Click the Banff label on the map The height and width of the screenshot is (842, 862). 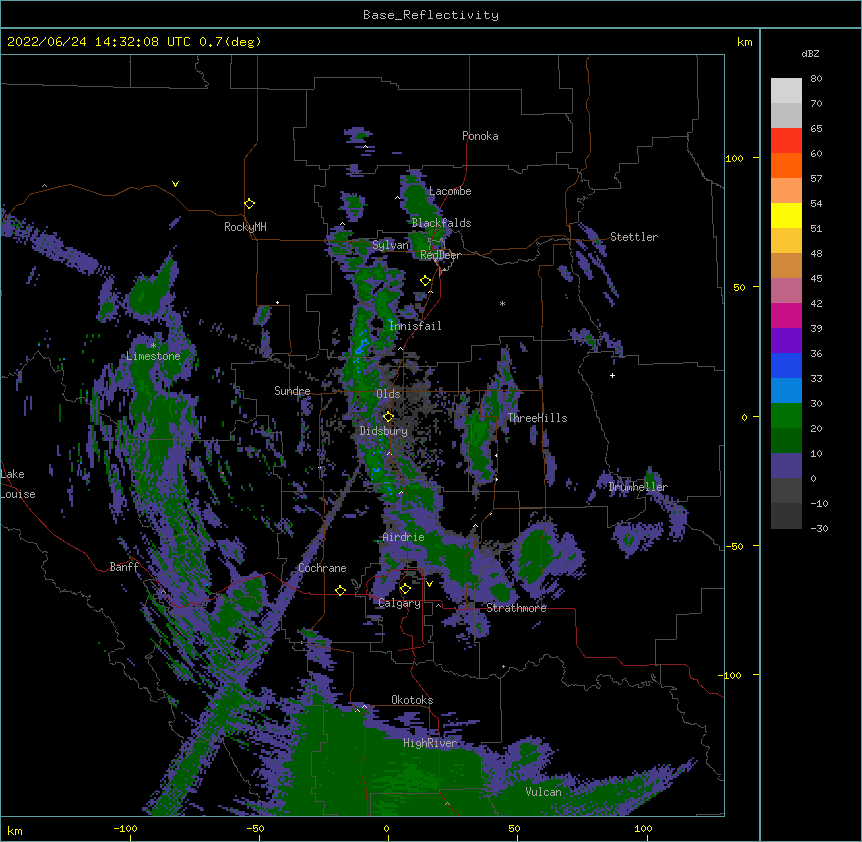coord(124,567)
